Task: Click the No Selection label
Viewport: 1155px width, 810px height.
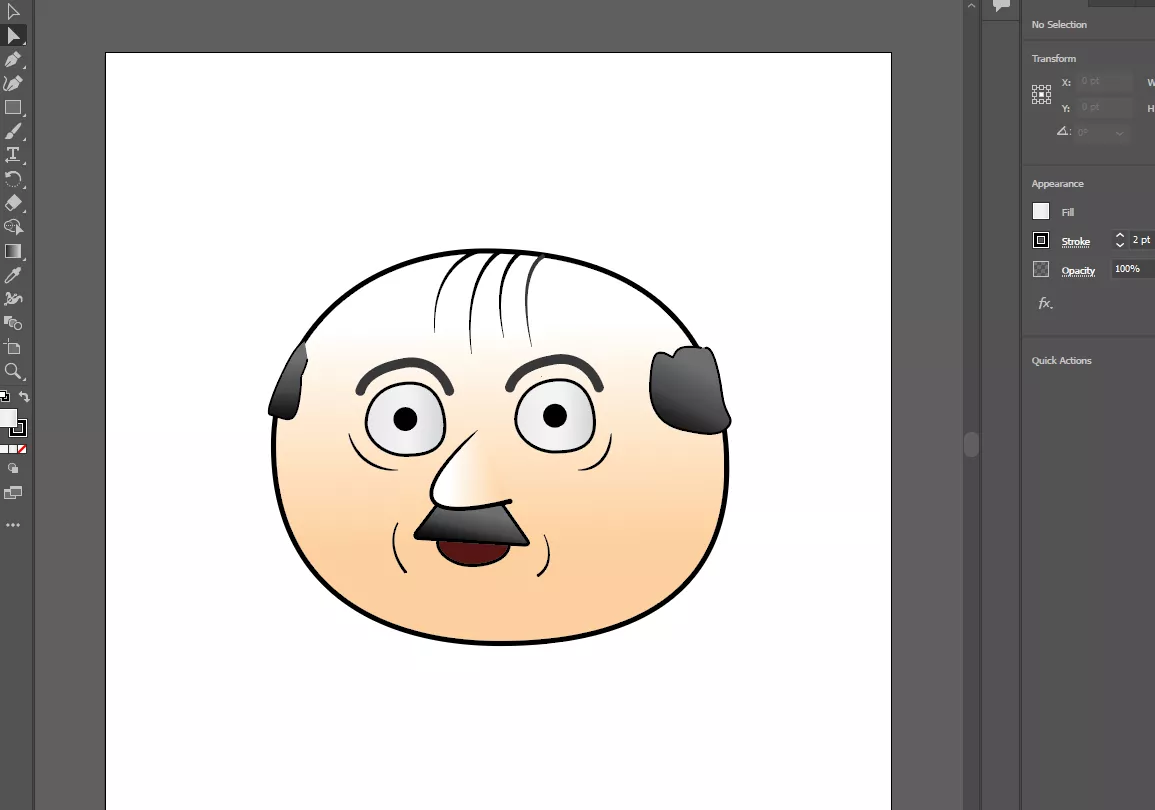Action: tap(1059, 24)
